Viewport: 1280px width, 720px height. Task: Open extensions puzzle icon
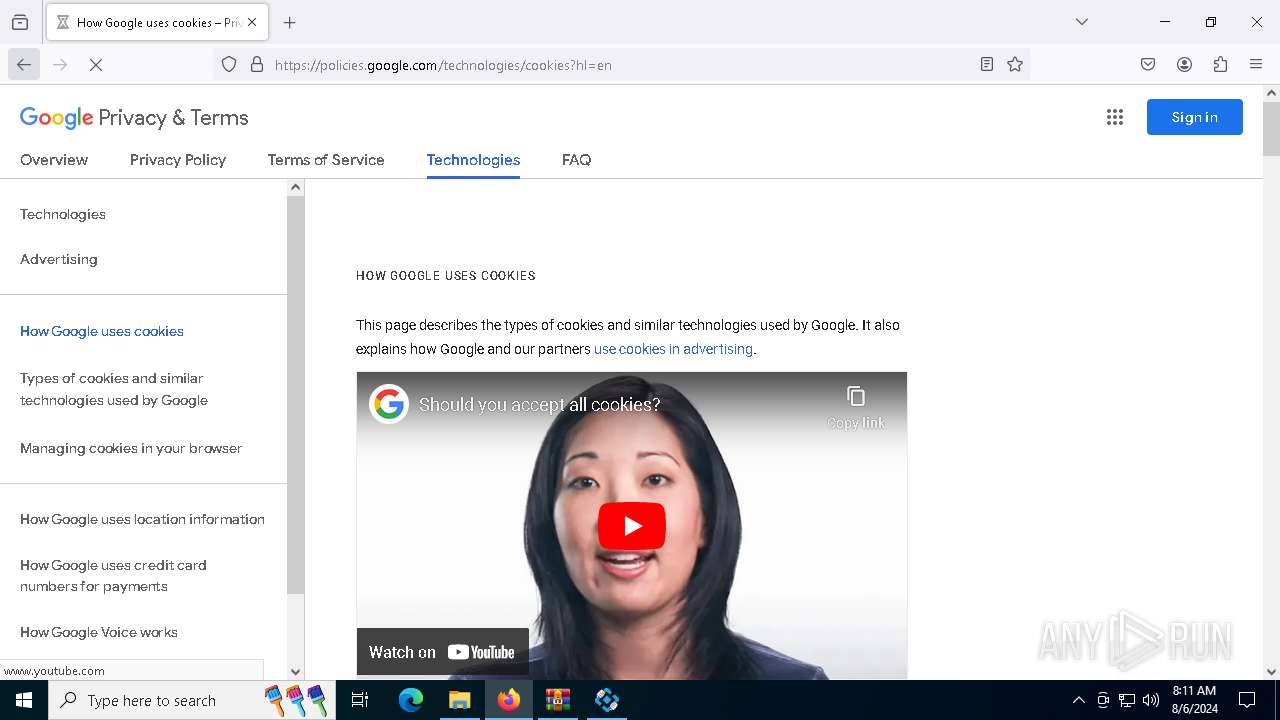[x=1220, y=65]
